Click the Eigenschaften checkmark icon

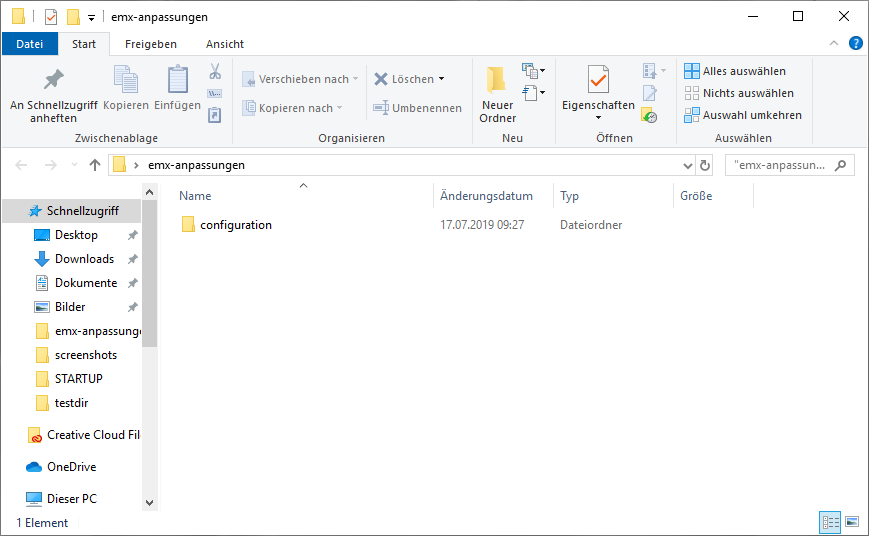tap(598, 80)
